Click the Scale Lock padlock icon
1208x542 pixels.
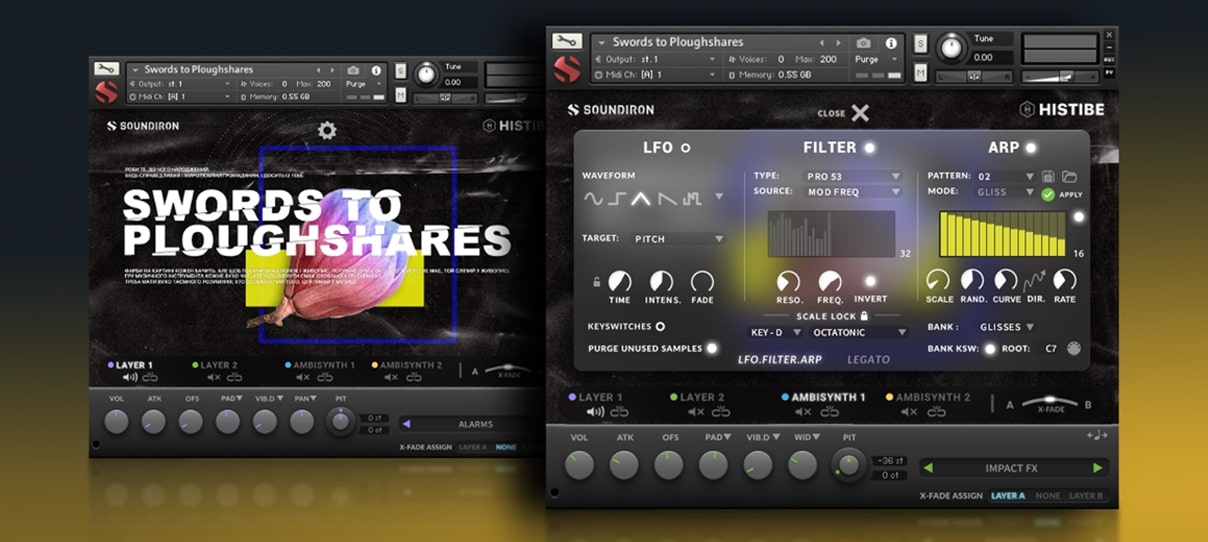pos(864,316)
